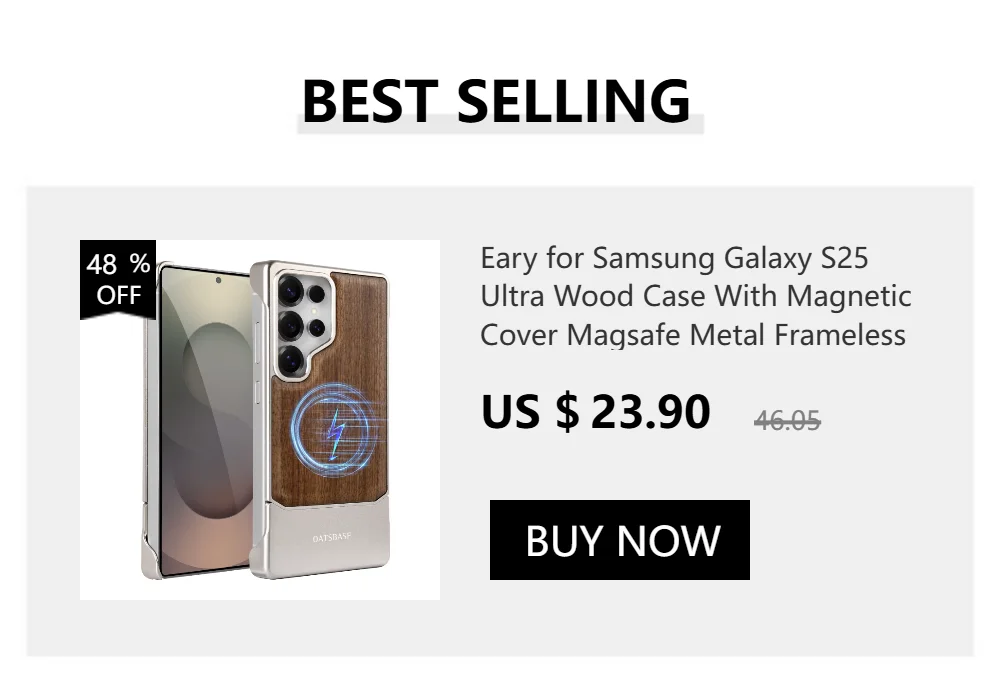Viewport: 1004px width, 700px height.
Task: Click the US $ 23.90 sale price
Action: [595, 412]
